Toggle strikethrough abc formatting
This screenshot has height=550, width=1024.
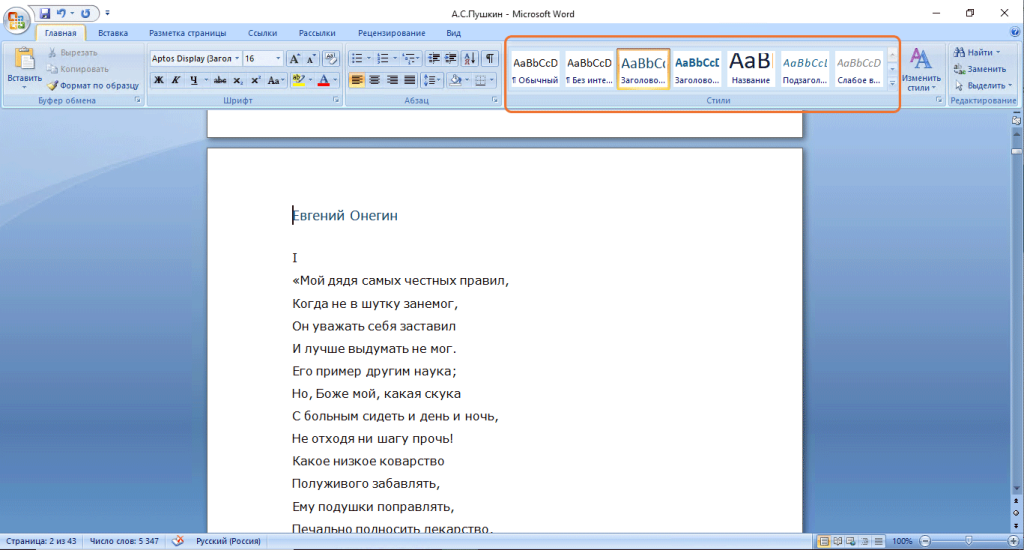click(220, 80)
